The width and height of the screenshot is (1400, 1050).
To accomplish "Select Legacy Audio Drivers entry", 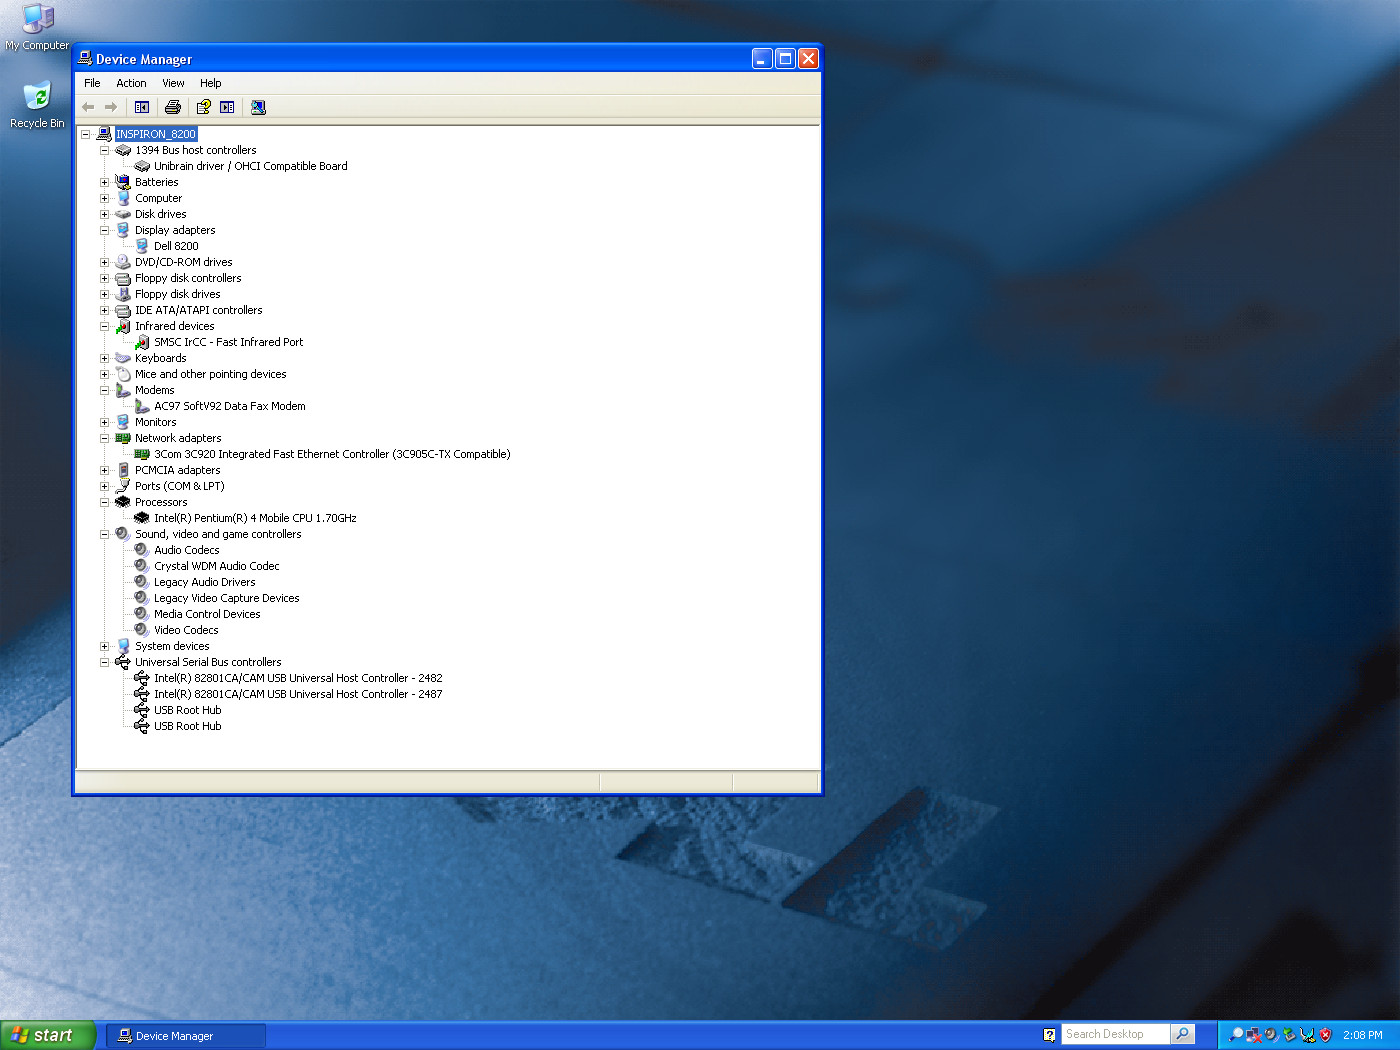I will [204, 582].
